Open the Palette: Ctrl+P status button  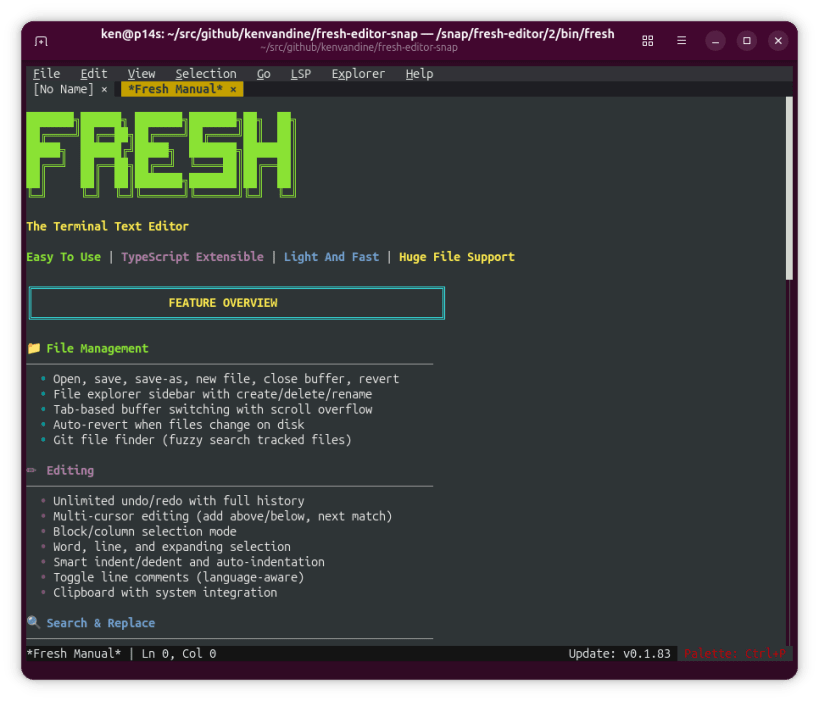pos(734,653)
